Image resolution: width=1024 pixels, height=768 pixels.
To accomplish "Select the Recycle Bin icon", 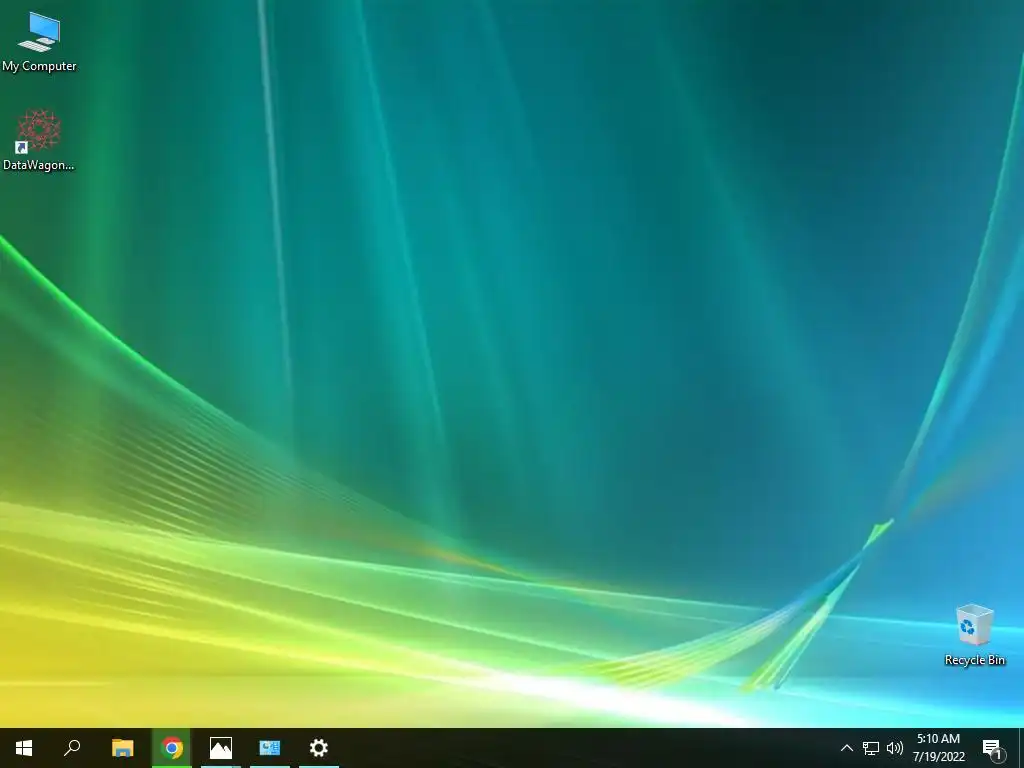I will tap(974, 635).
